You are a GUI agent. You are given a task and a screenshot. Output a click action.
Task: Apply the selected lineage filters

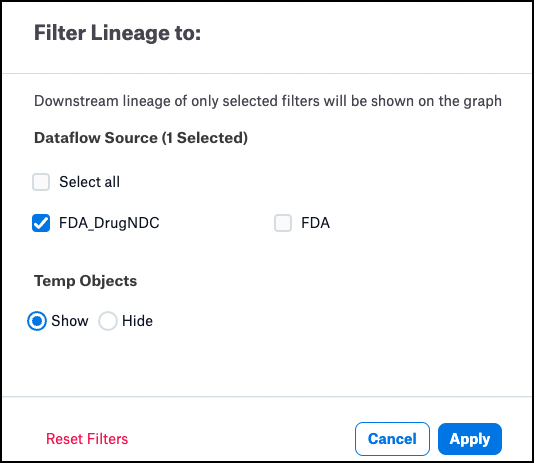click(470, 439)
